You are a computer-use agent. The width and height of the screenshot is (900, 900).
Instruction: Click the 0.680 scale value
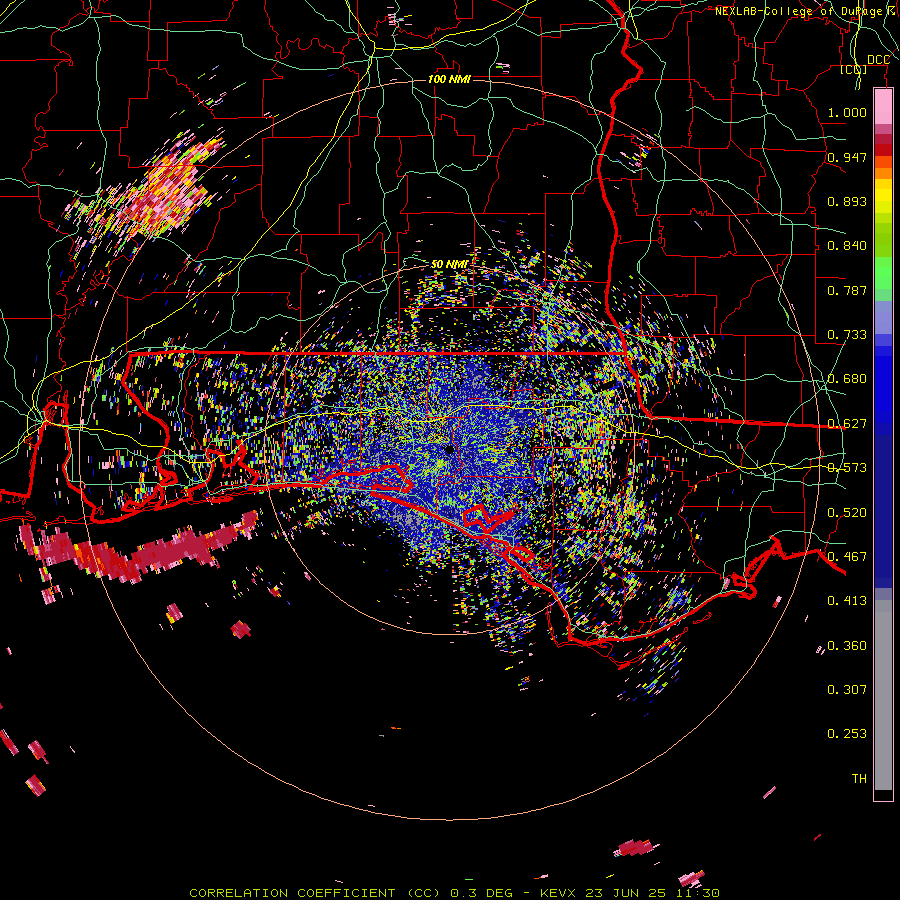click(x=847, y=379)
